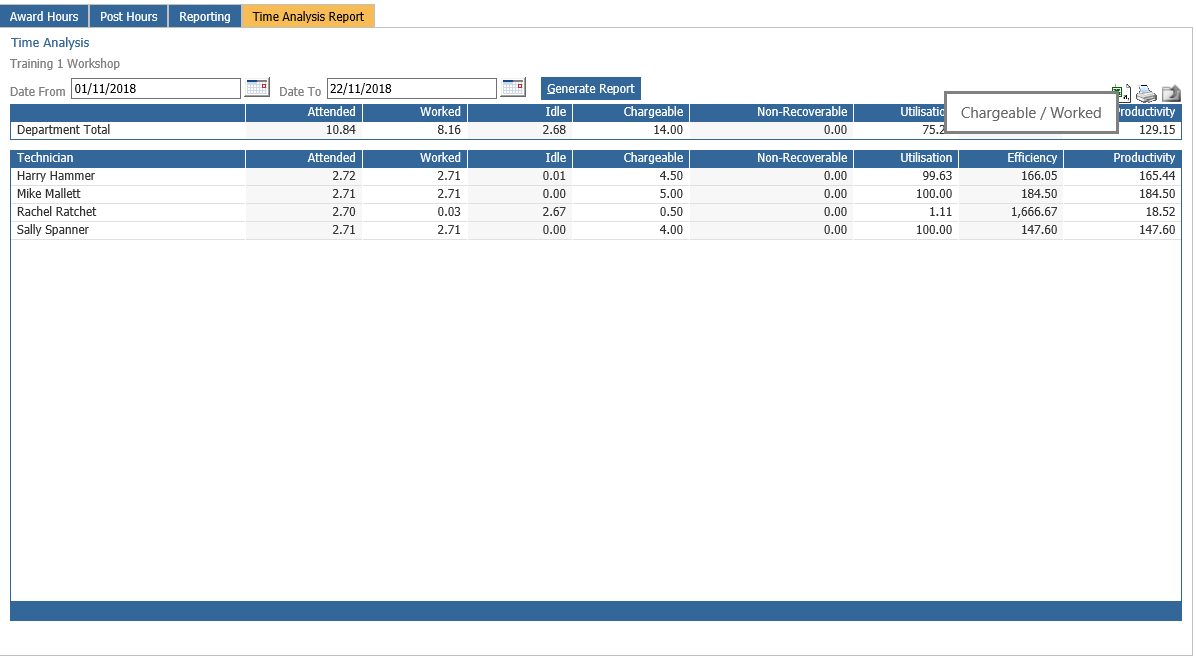Switch to the Award Hours tab
1196x657 pixels.
tap(44, 16)
